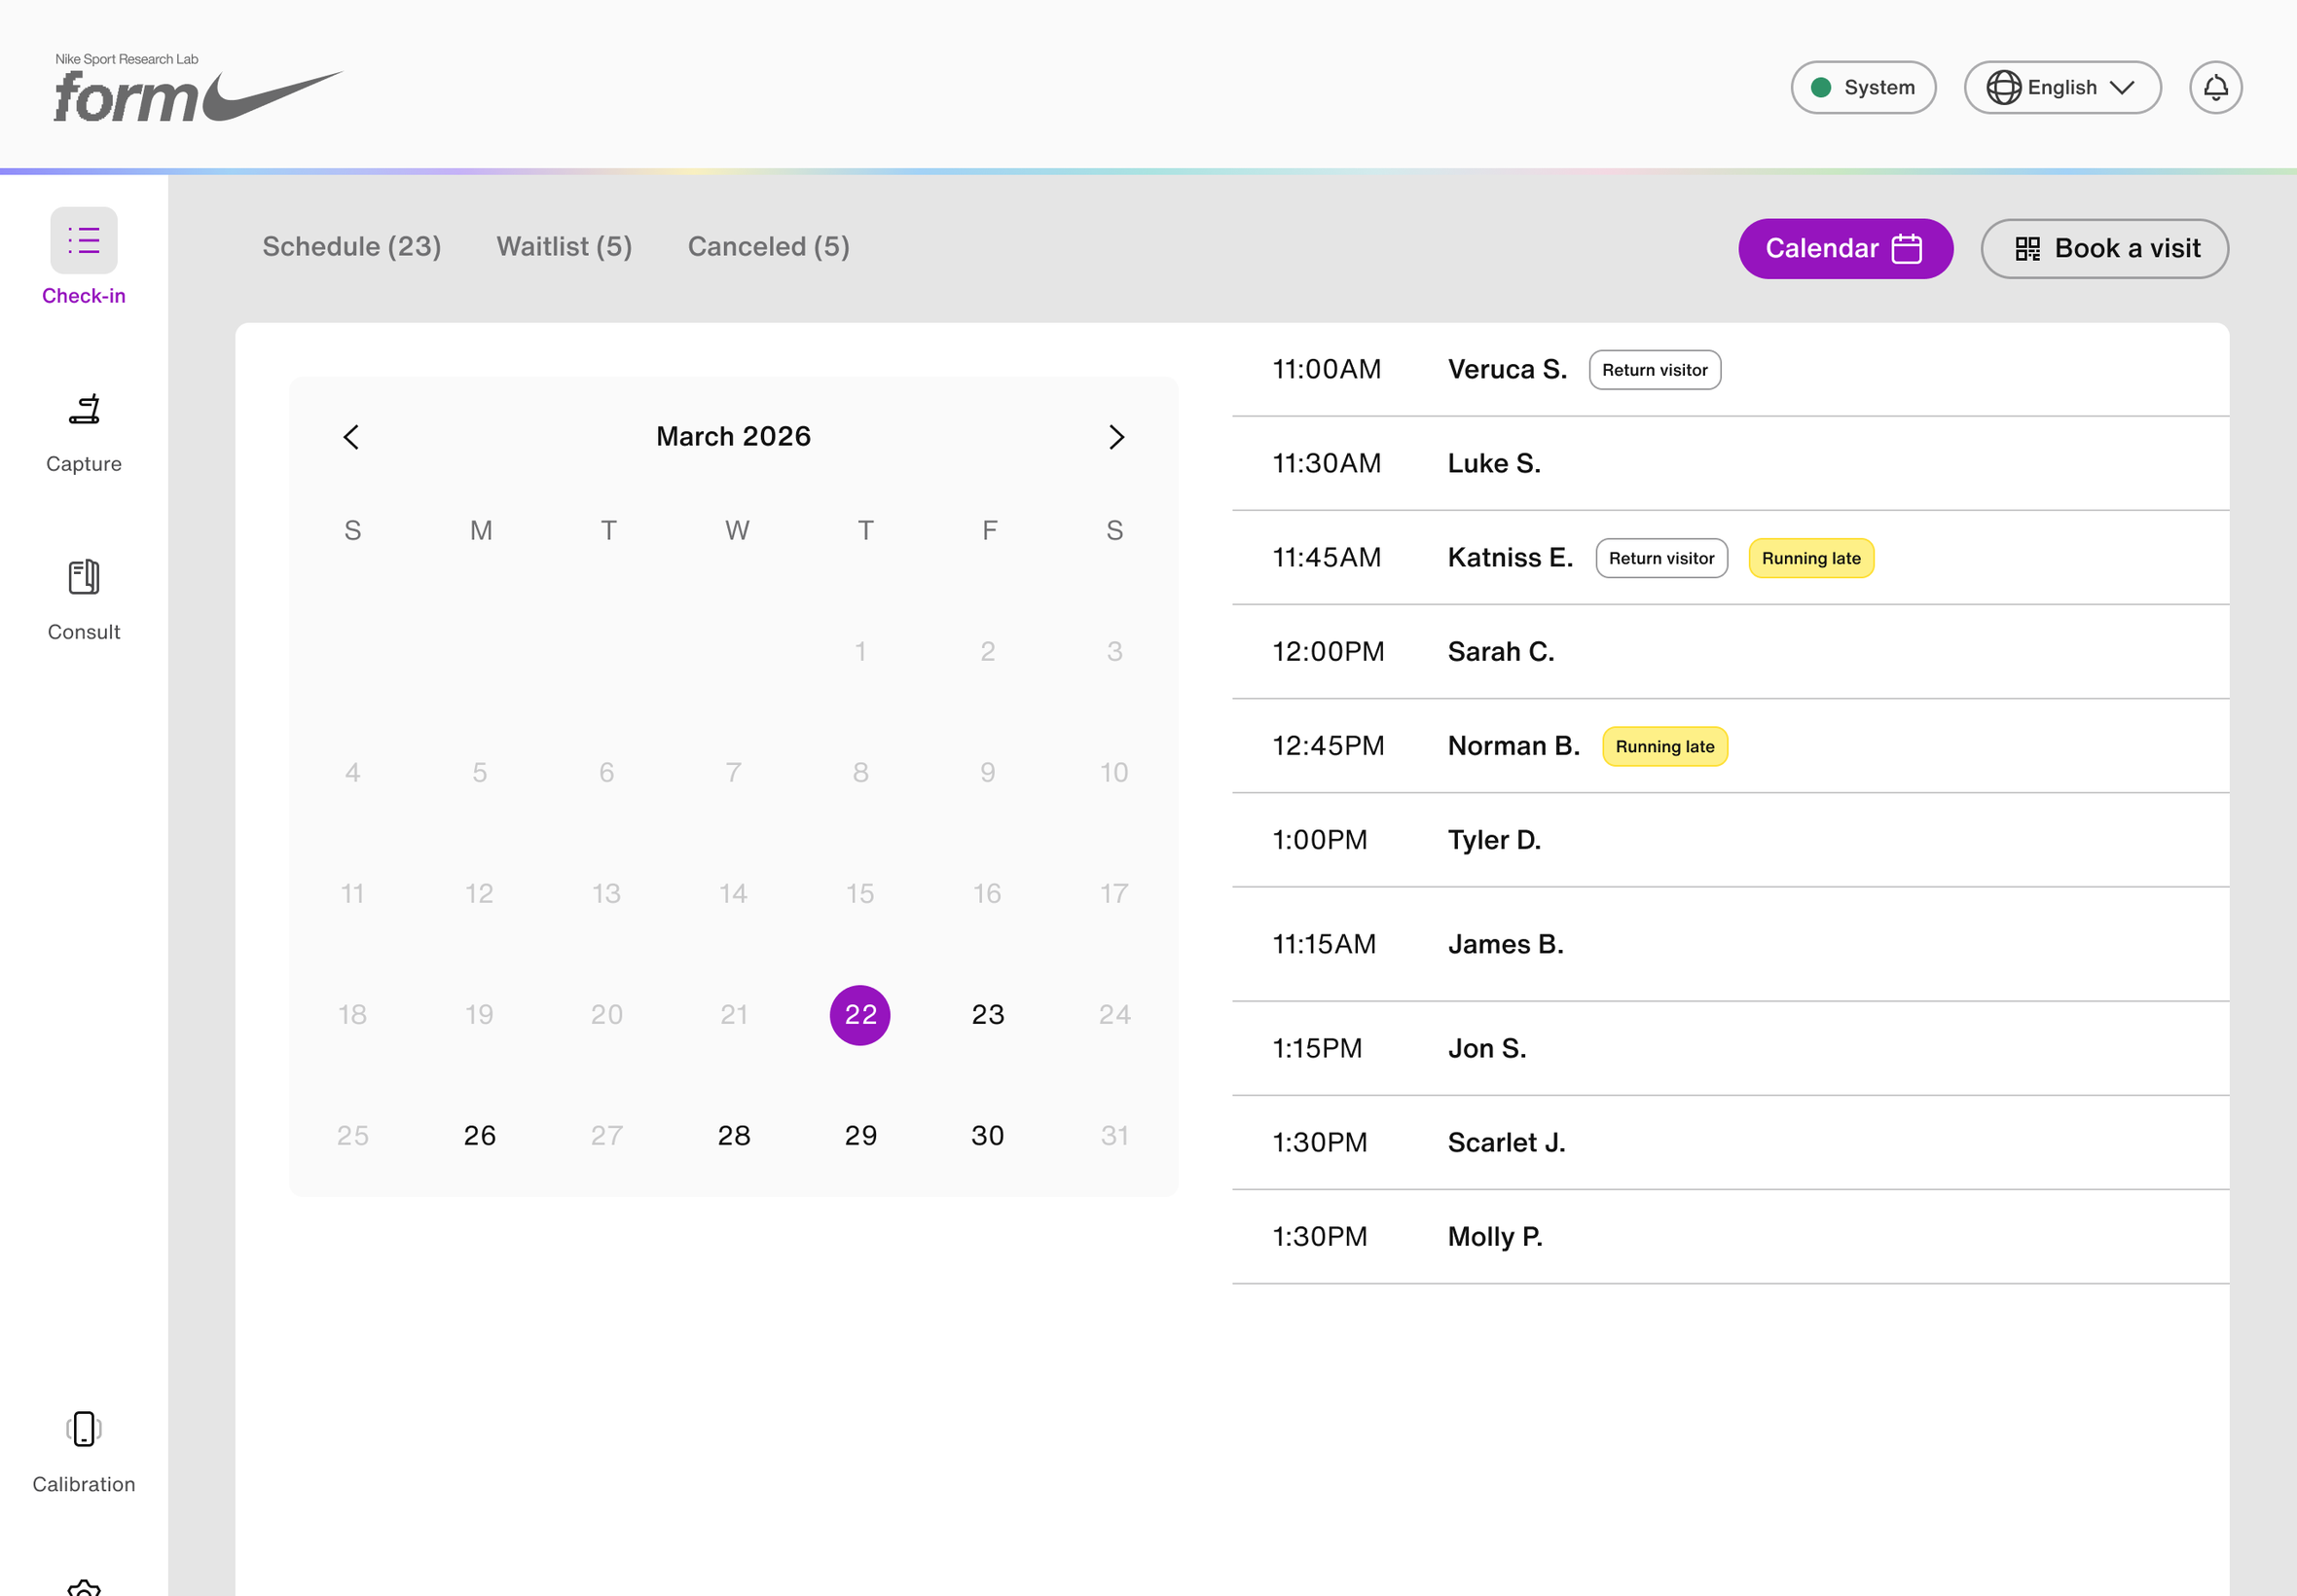Open Katniss E. 11:45AM appointment

tap(1730, 558)
